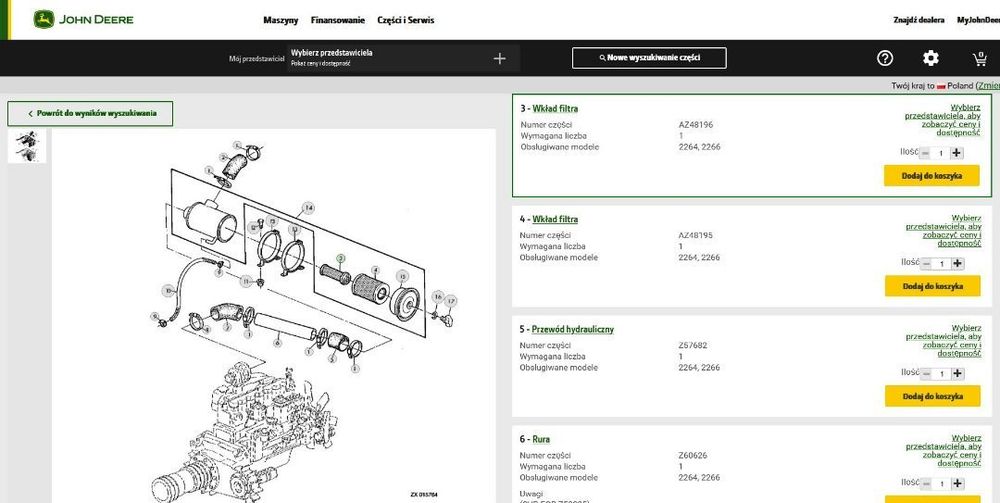Select callout 7 under the elbow hose
Viewport: 1000px width, 503px height.
click(x=228, y=327)
